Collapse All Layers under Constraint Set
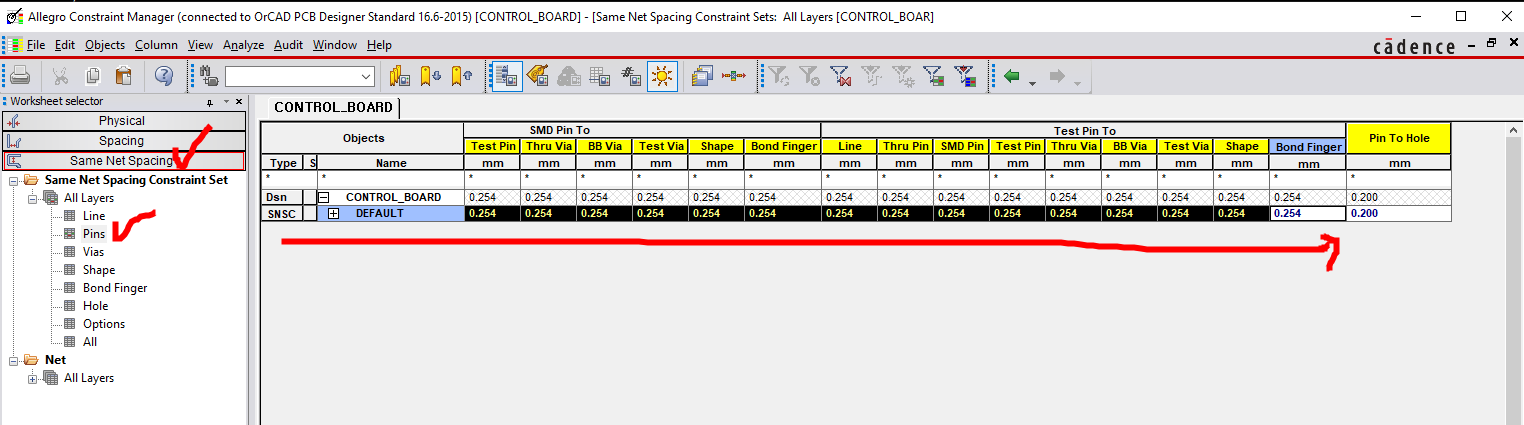Viewport: 1524px width, 425px height. click(x=33, y=198)
